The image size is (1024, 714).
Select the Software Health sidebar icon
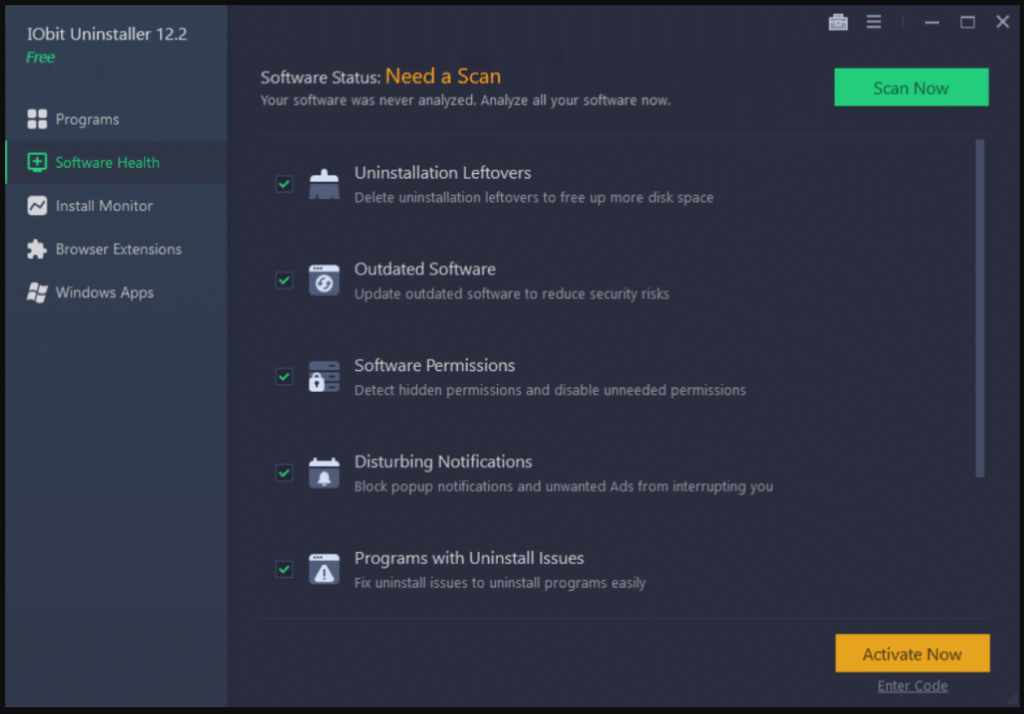pyautogui.click(x=37, y=162)
